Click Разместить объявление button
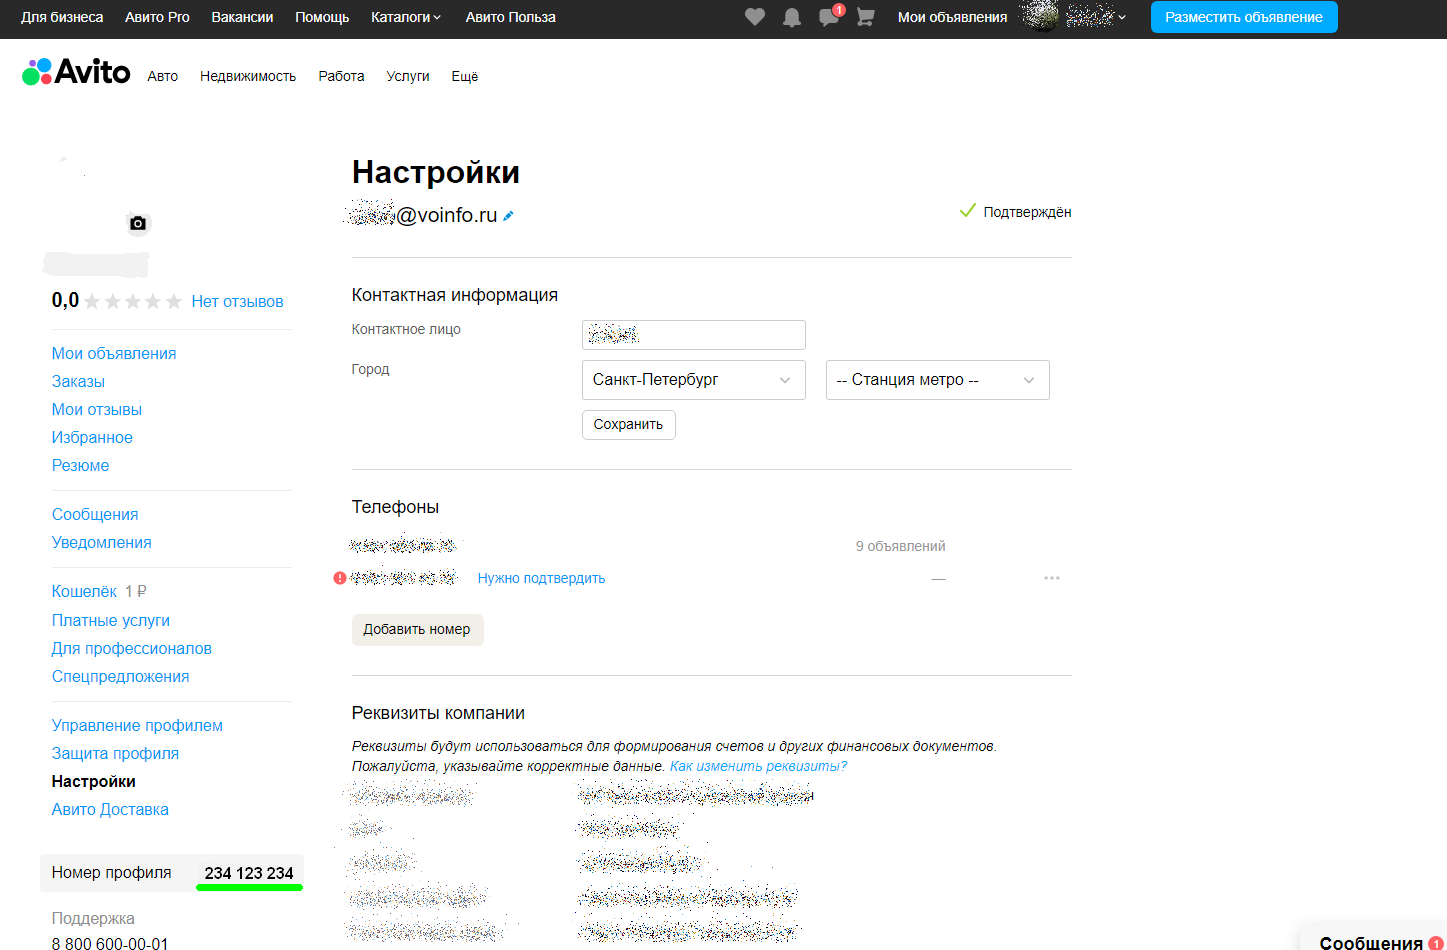 tap(1244, 17)
